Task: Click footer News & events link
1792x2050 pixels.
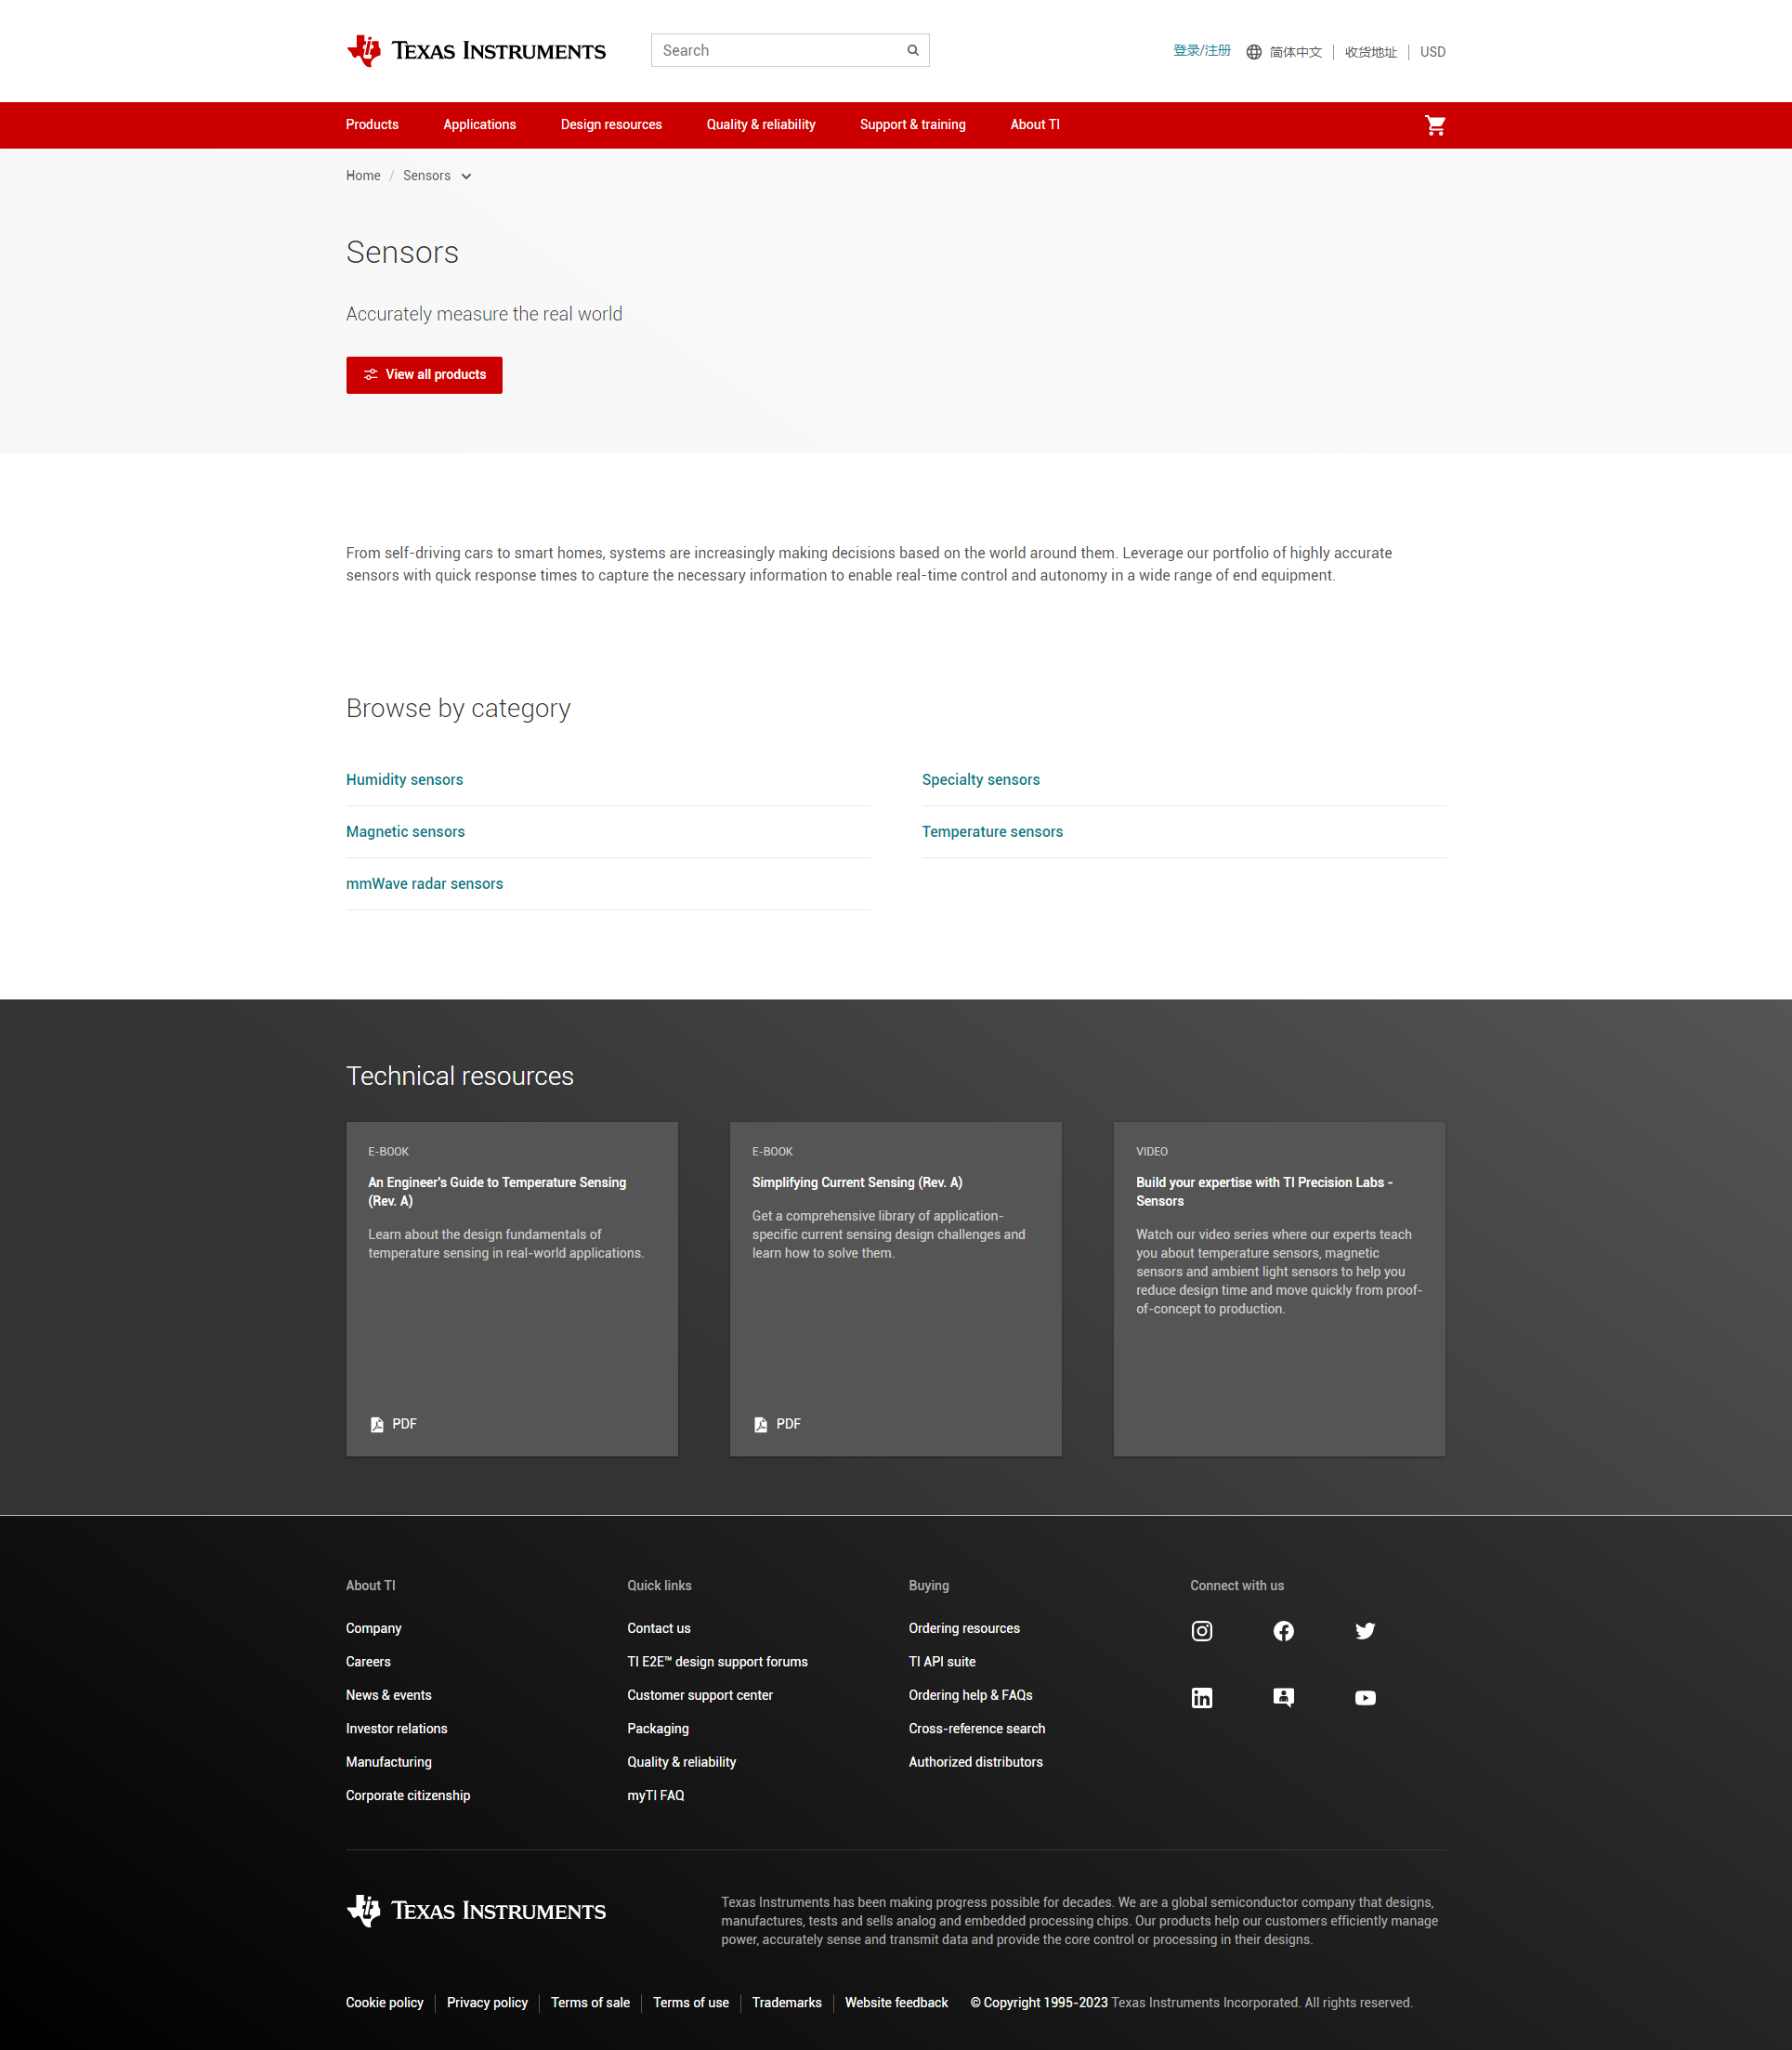Action: 388,1696
